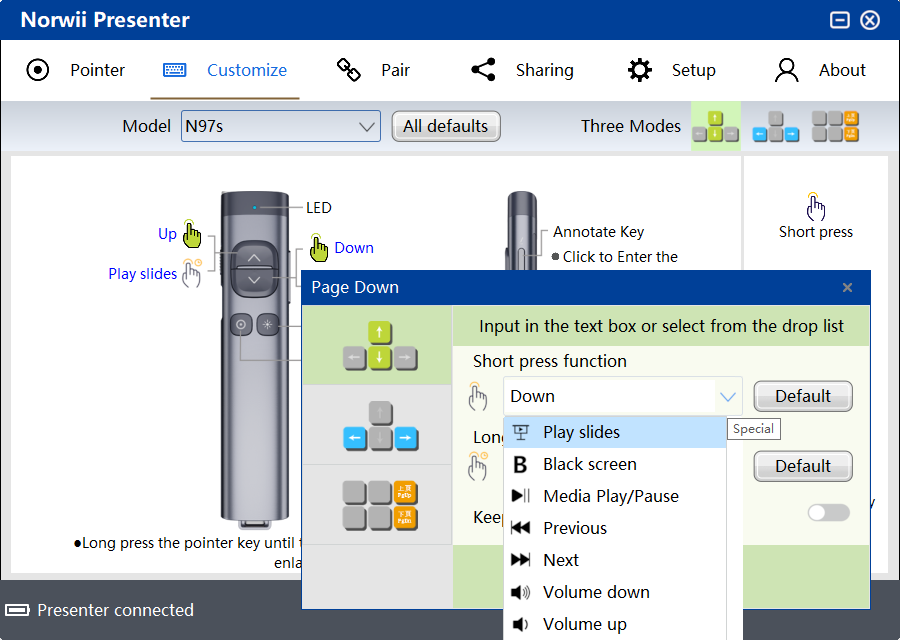Click the Short press hand icon in the right panel
Image resolution: width=900 pixels, height=640 pixels.
pyautogui.click(x=815, y=207)
